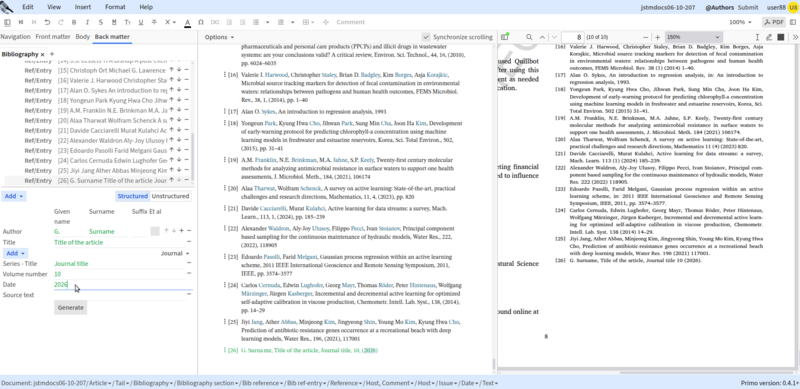Switch to the Front matter tab
This screenshot has height=389, width=800.
coord(53,37)
